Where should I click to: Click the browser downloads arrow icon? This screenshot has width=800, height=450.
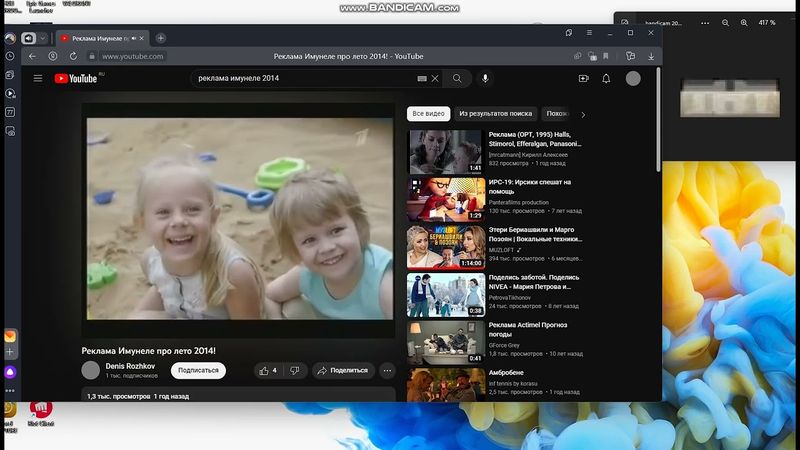pyautogui.click(x=652, y=56)
